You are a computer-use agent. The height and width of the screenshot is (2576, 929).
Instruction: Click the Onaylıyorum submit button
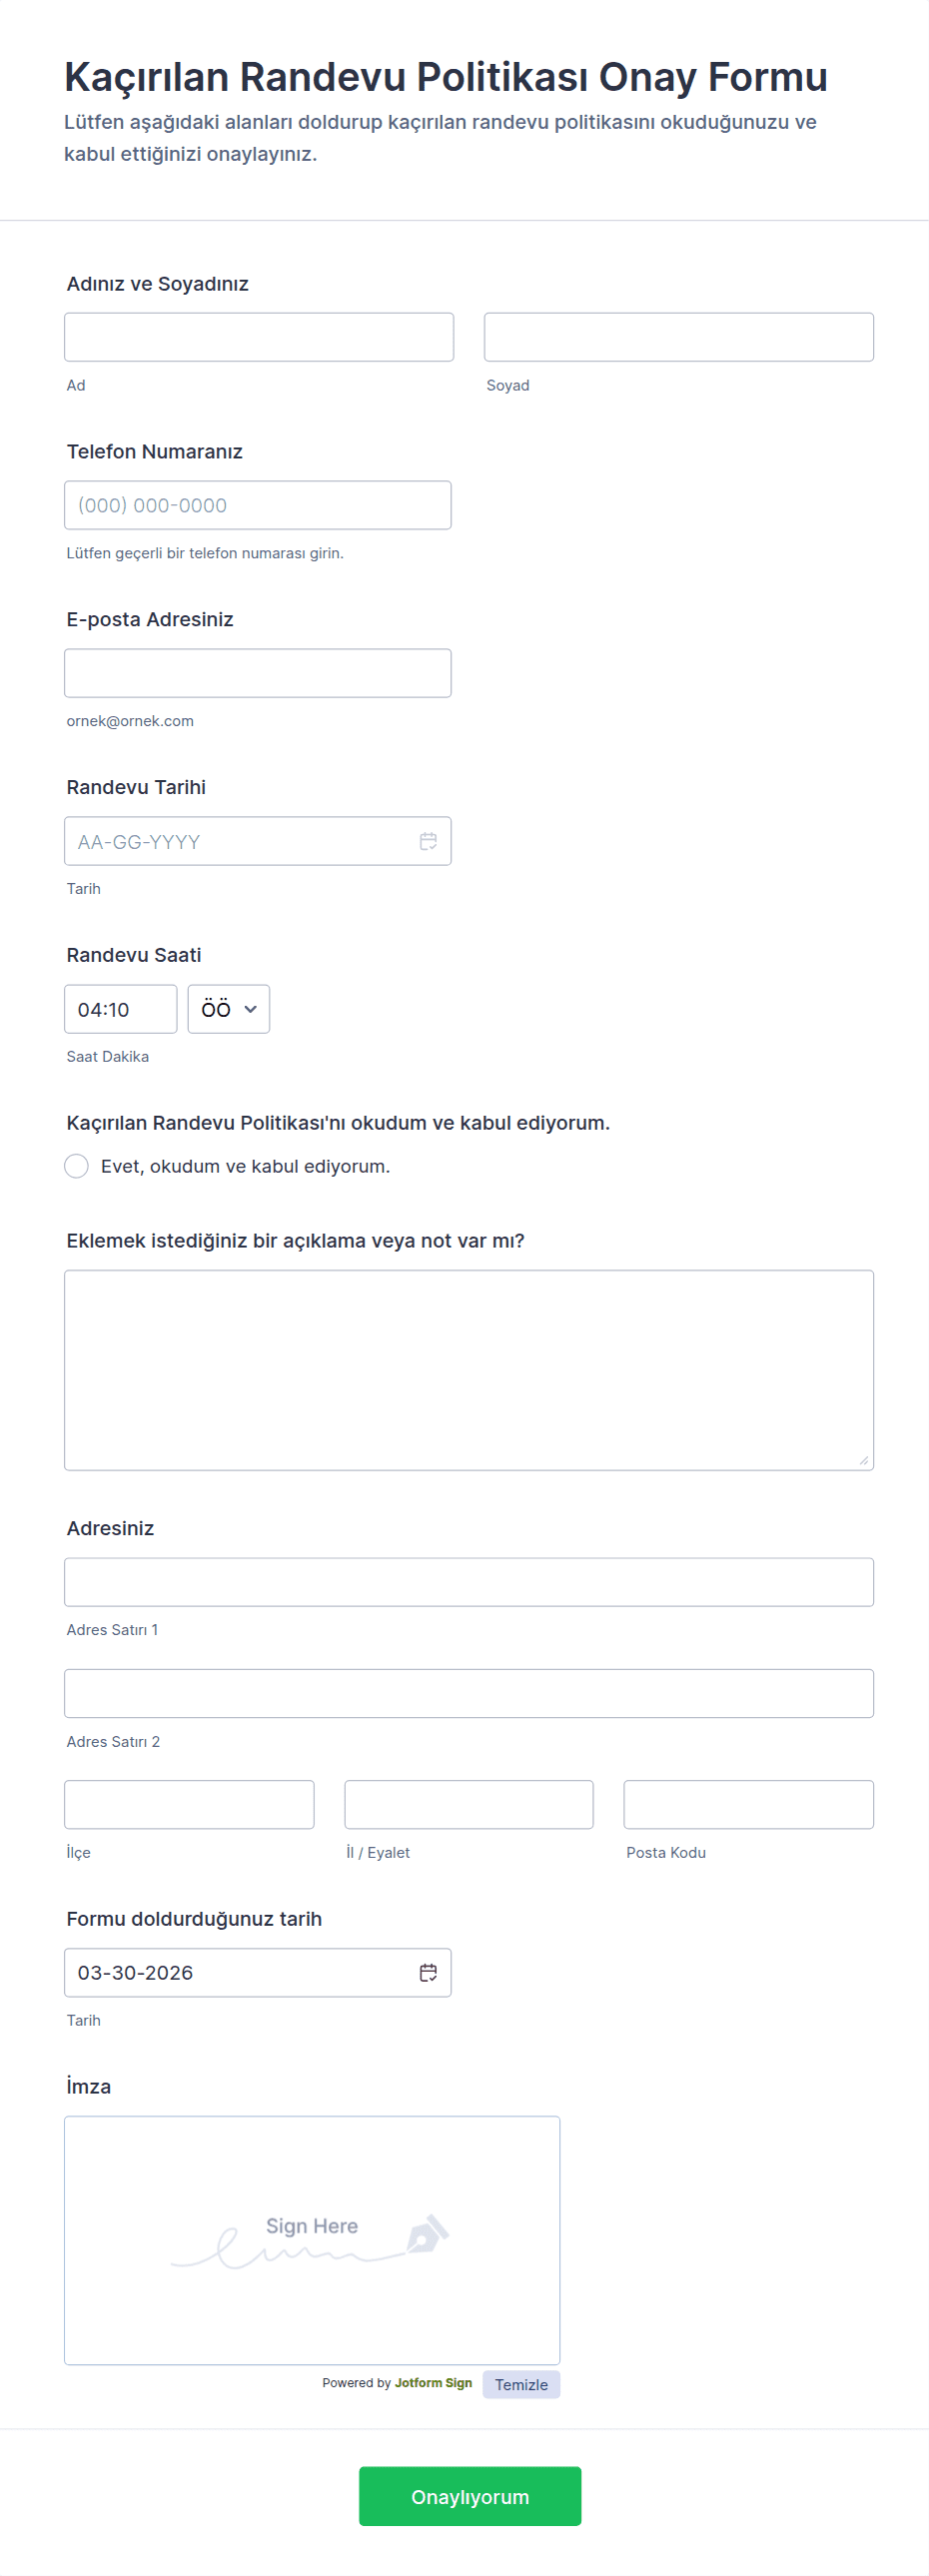470,2496
